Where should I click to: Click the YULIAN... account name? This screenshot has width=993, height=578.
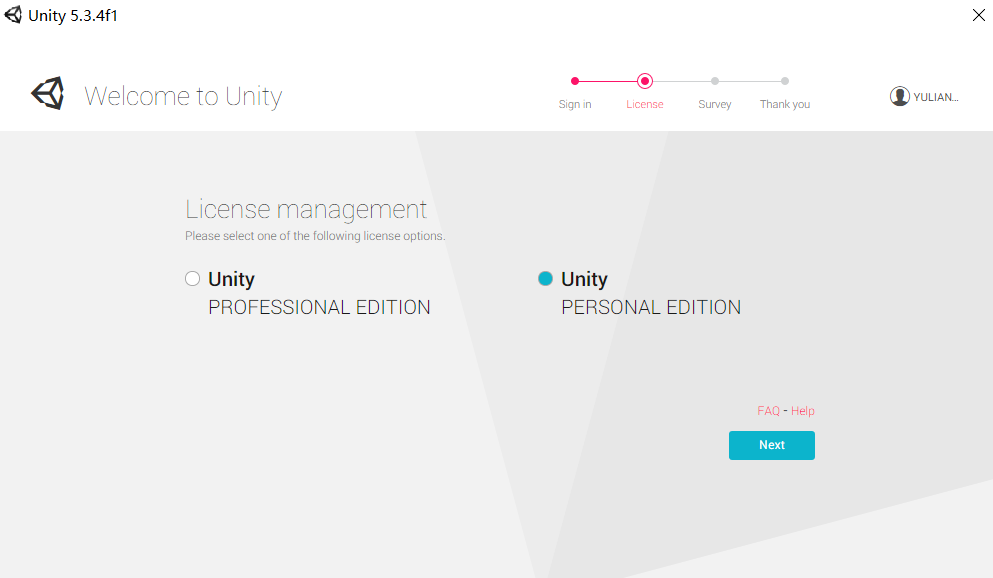(935, 97)
